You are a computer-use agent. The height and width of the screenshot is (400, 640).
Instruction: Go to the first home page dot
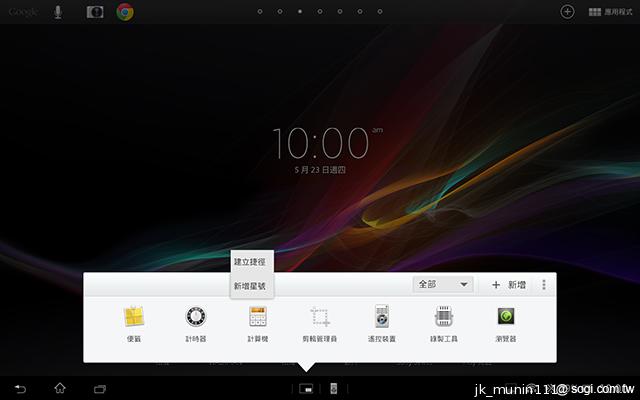point(260,12)
